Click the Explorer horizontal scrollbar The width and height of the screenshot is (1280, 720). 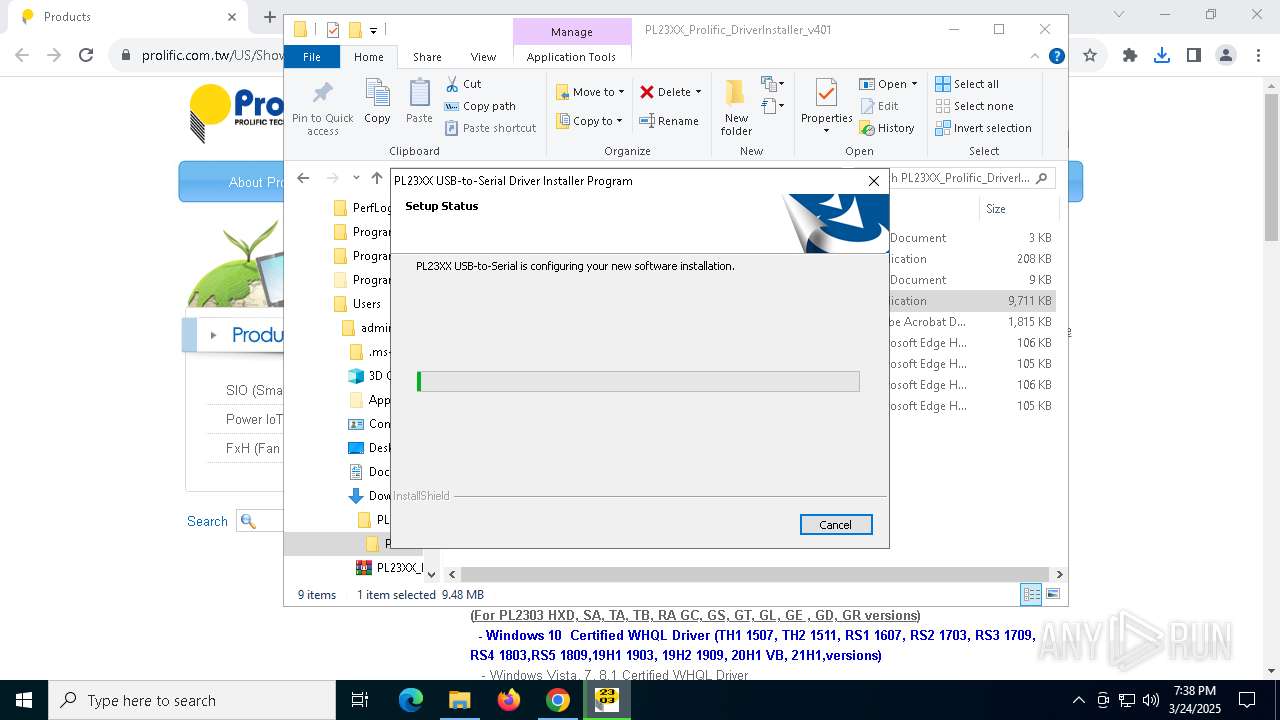tap(754, 574)
